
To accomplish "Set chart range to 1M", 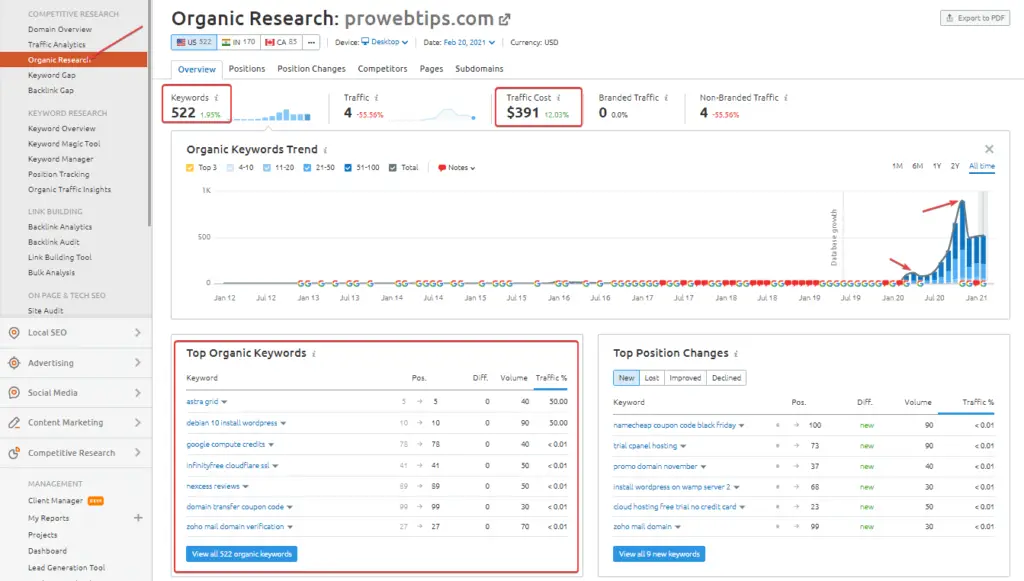I will pos(897,166).
